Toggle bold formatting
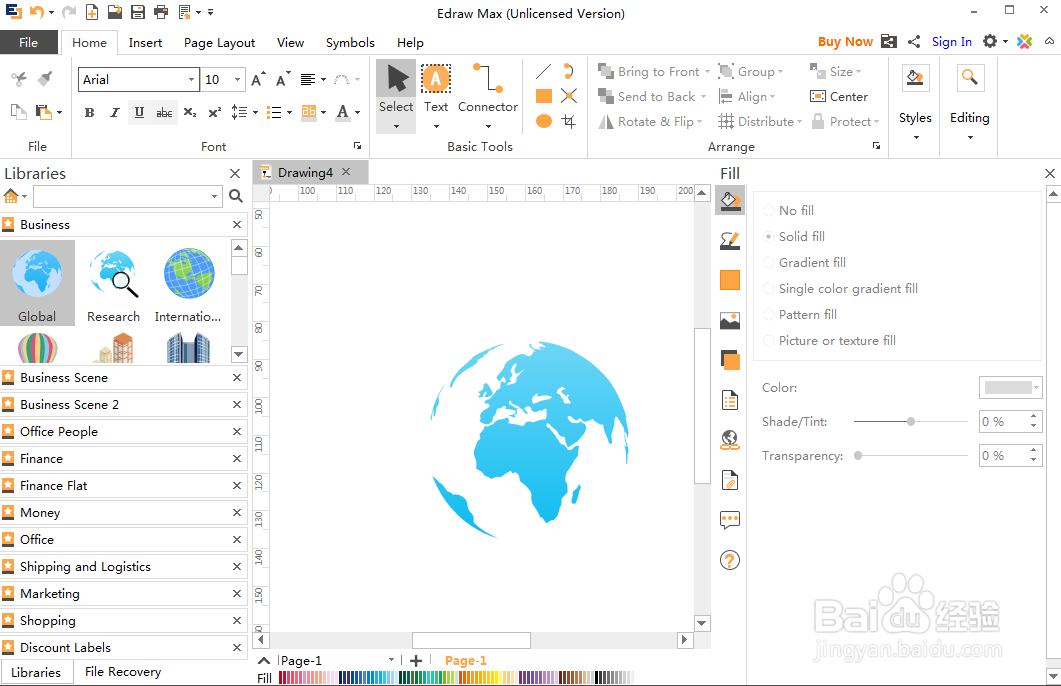This screenshot has width=1061, height=686. tap(89, 112)
